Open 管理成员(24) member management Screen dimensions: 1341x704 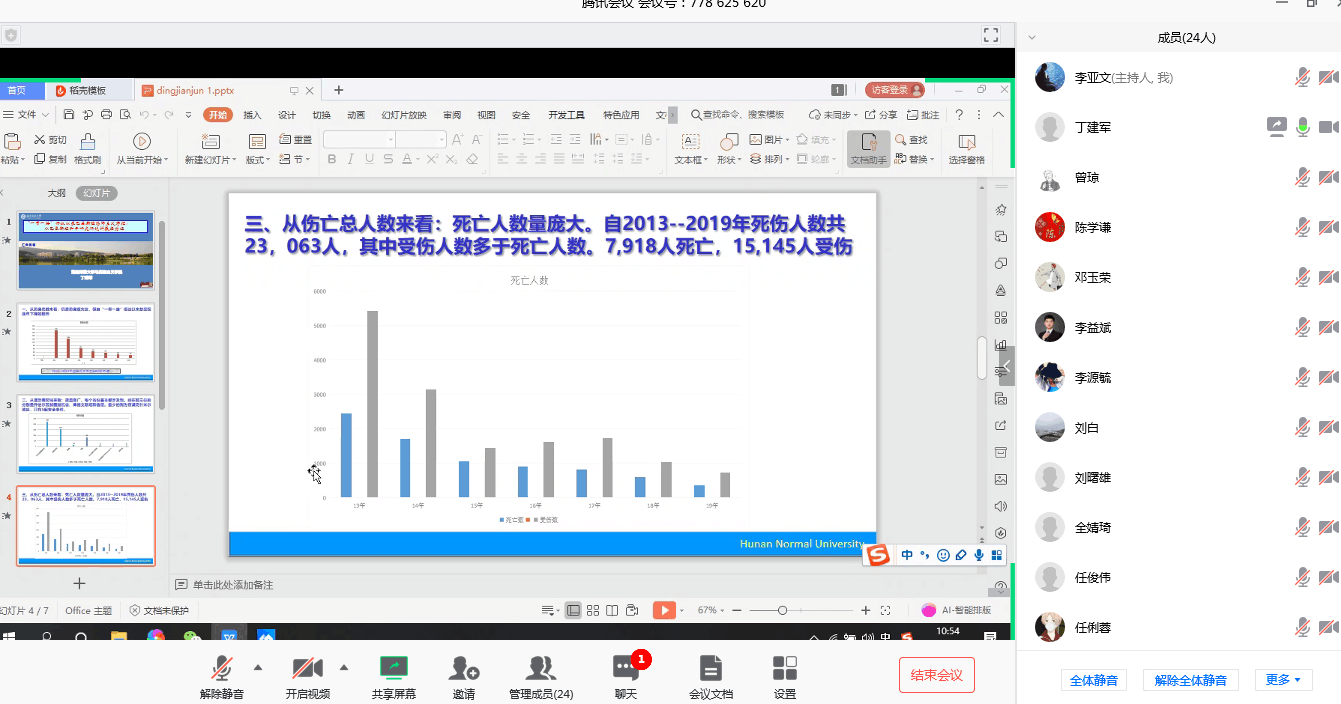pos(541,668)
